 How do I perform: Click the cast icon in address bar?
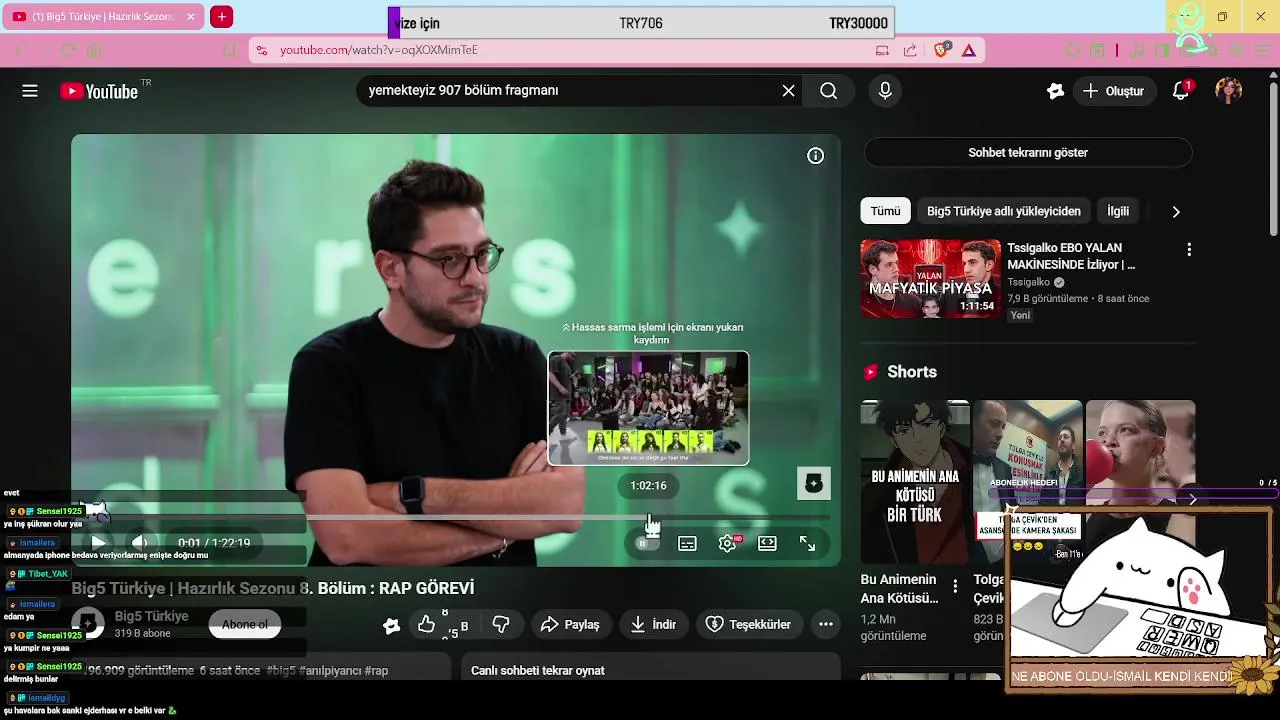(882, 50)
